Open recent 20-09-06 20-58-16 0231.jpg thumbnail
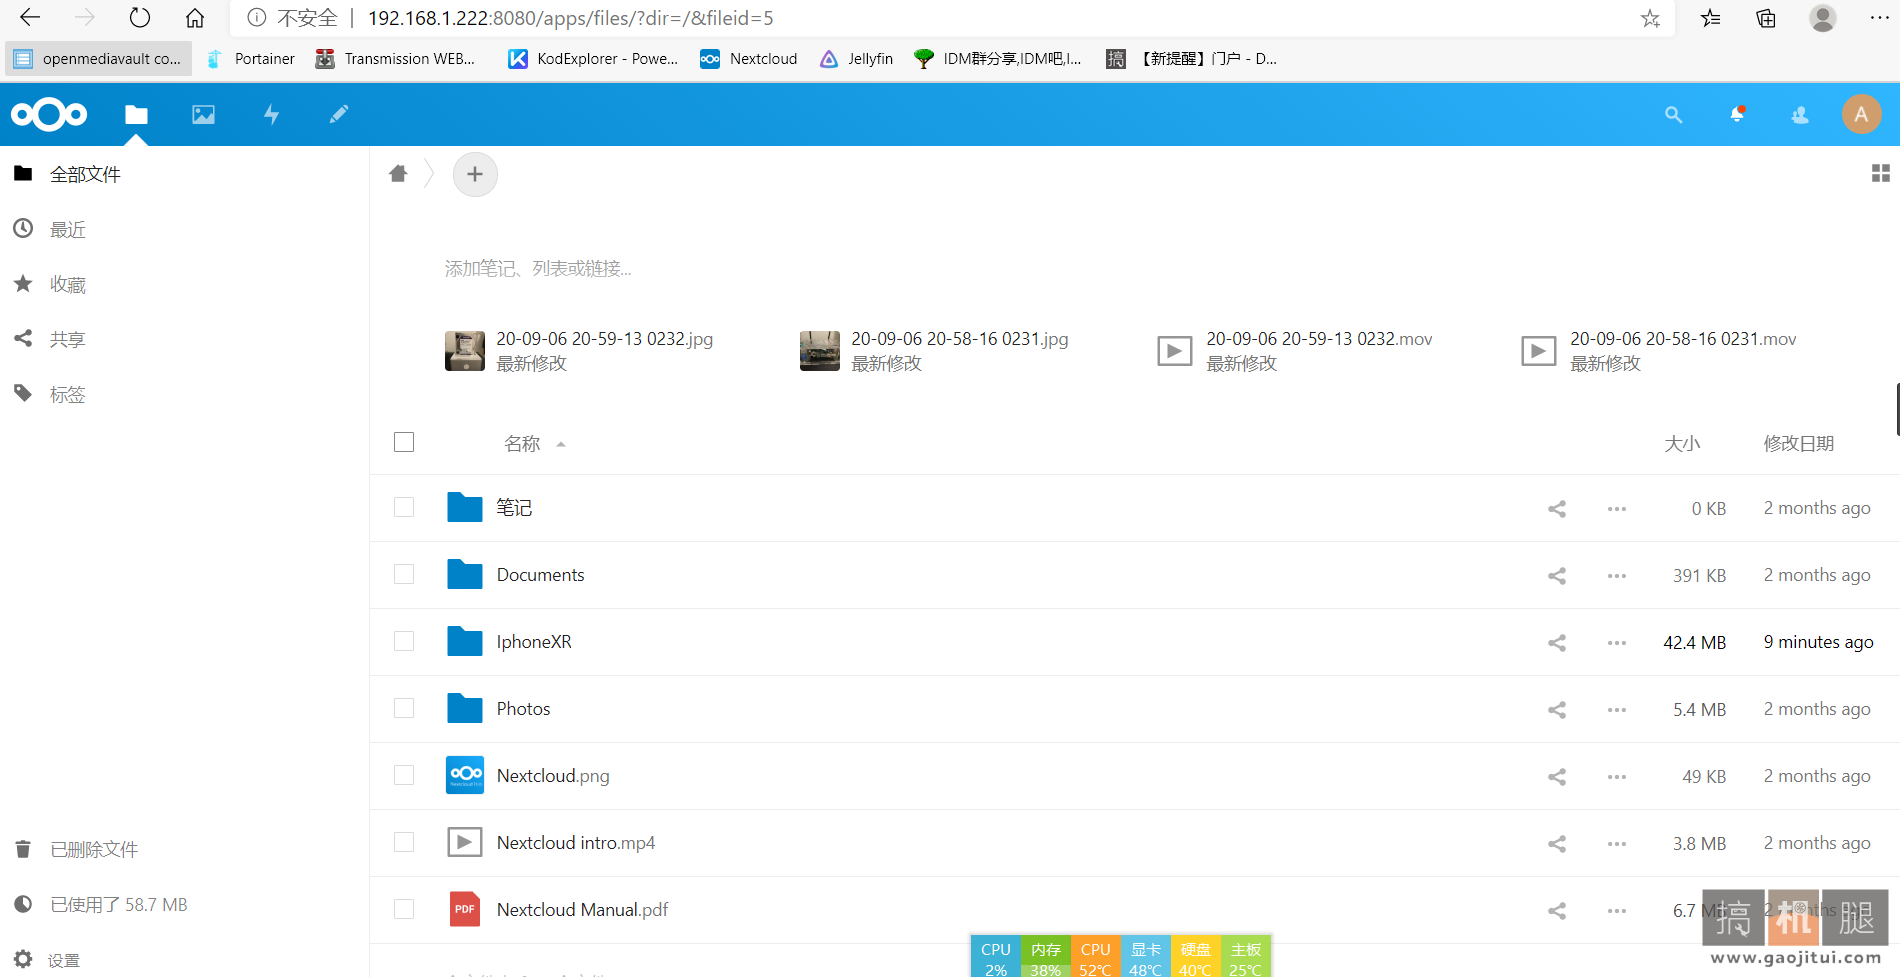 click(820, 351)
